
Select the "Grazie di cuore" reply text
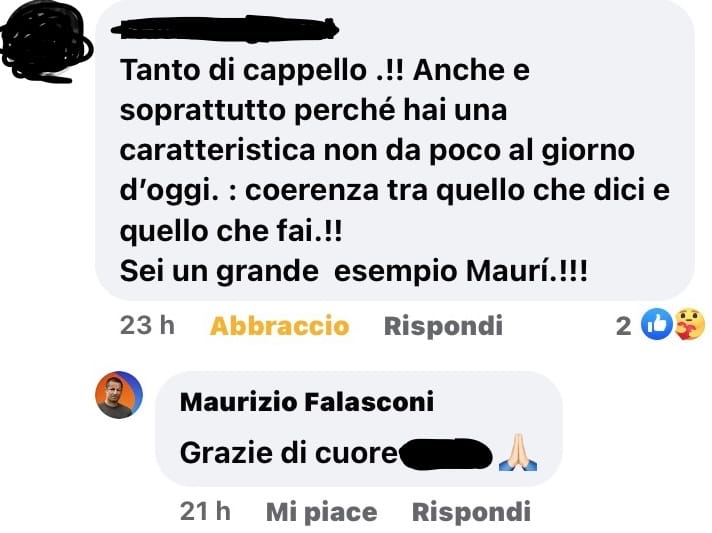point(288,453)
